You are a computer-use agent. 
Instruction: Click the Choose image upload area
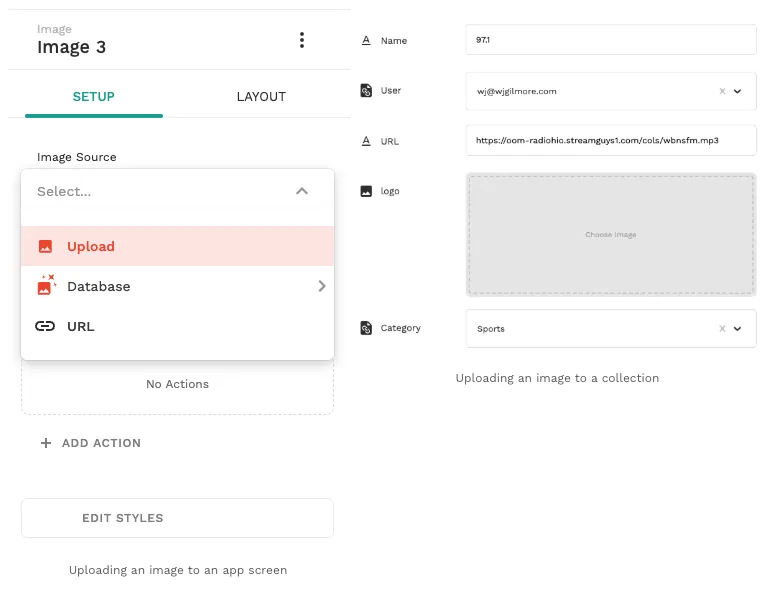[x=610, y=235]
